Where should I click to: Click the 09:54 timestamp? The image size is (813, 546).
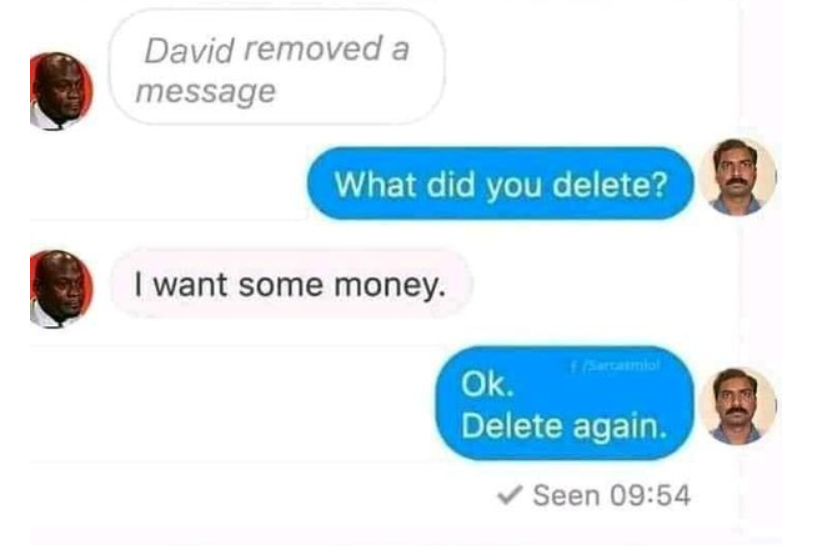650,495
